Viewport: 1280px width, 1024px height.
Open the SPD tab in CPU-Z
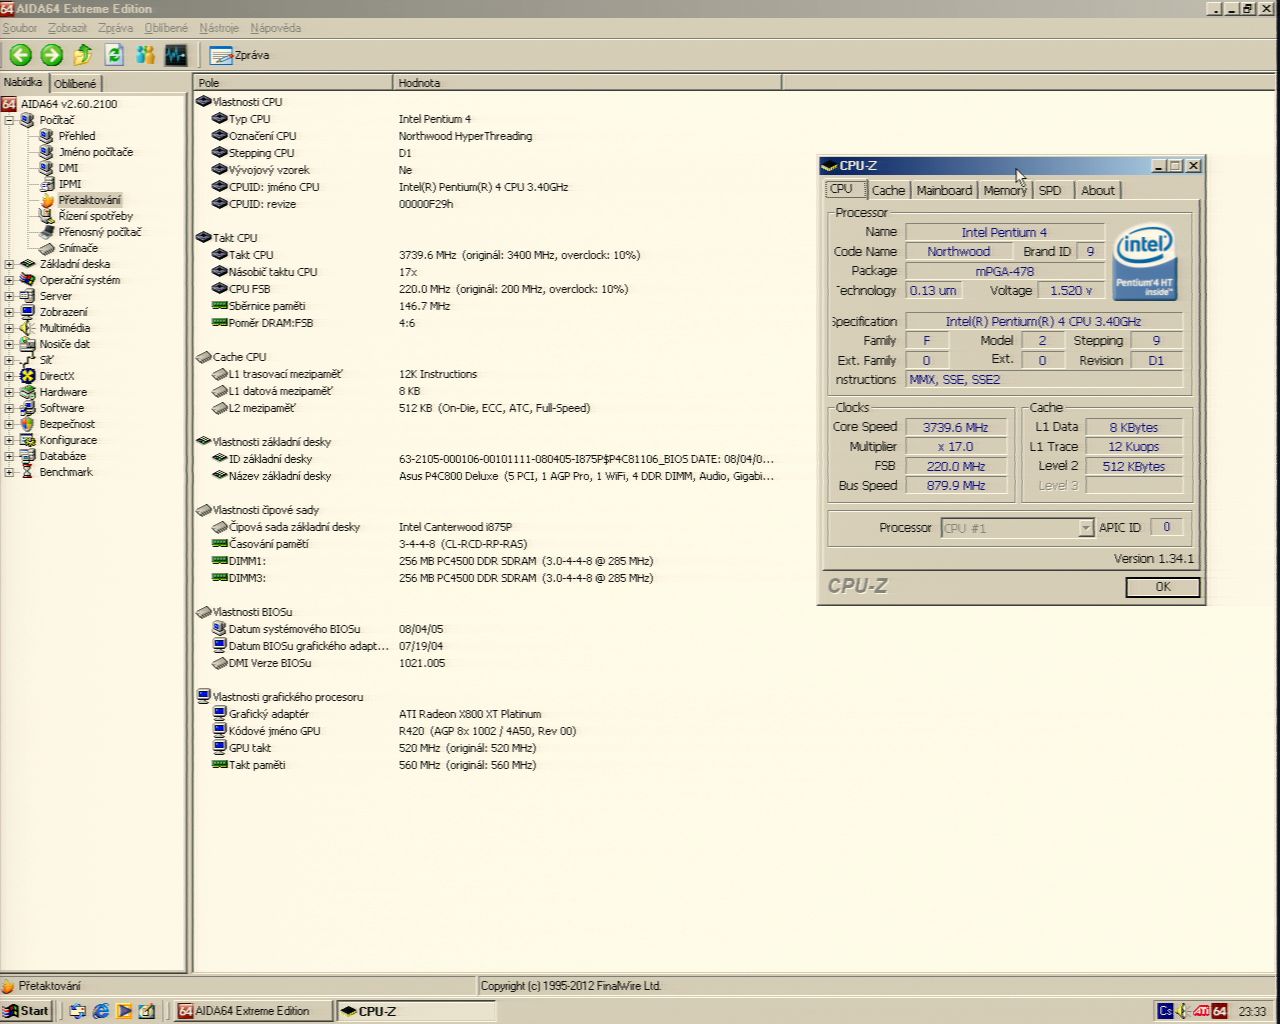[1050, 190]
